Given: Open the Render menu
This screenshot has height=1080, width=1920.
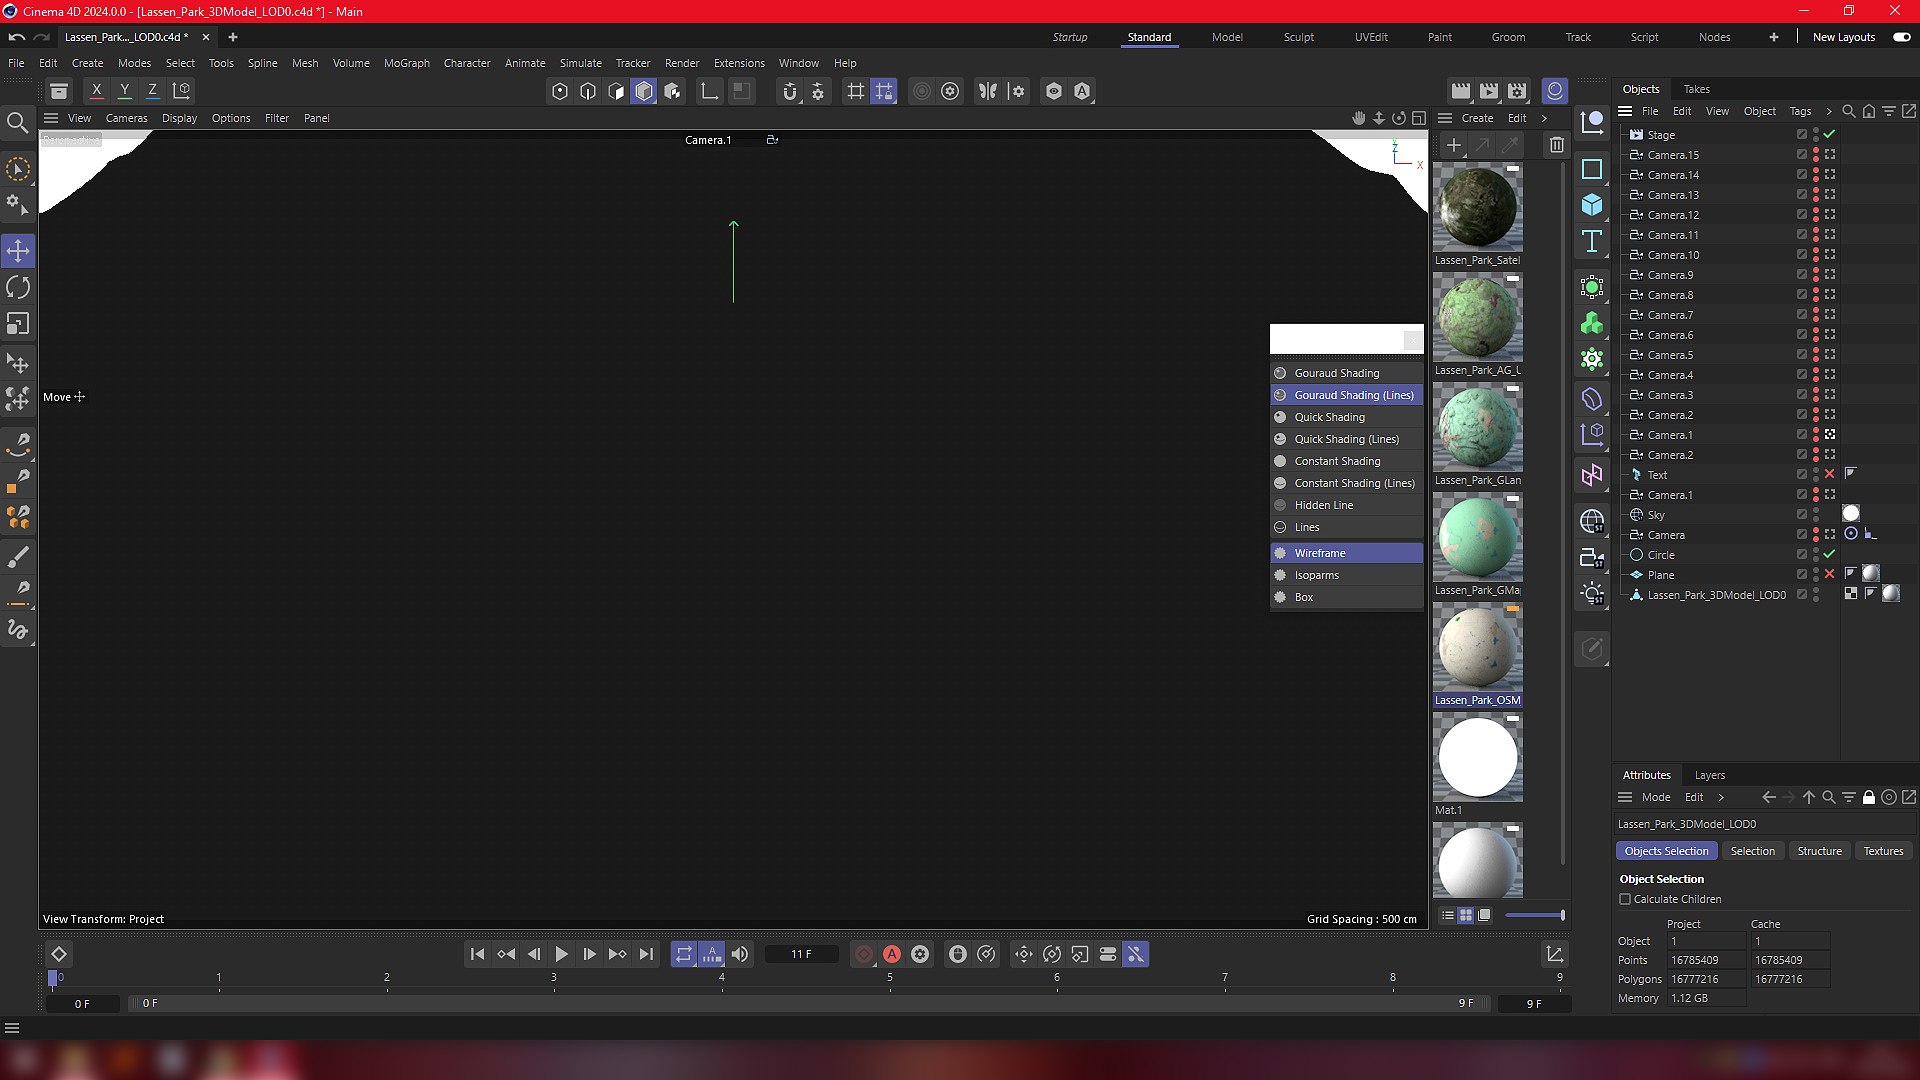Looking at the screenshot, I should click(682, 63).
